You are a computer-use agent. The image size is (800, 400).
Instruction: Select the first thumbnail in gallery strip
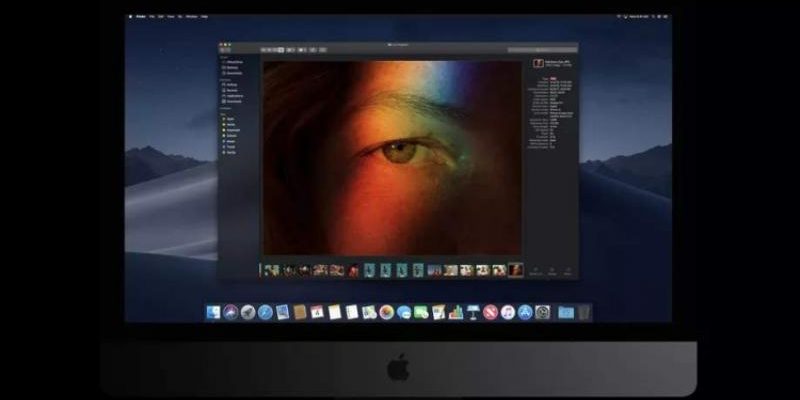pos(270,270)
